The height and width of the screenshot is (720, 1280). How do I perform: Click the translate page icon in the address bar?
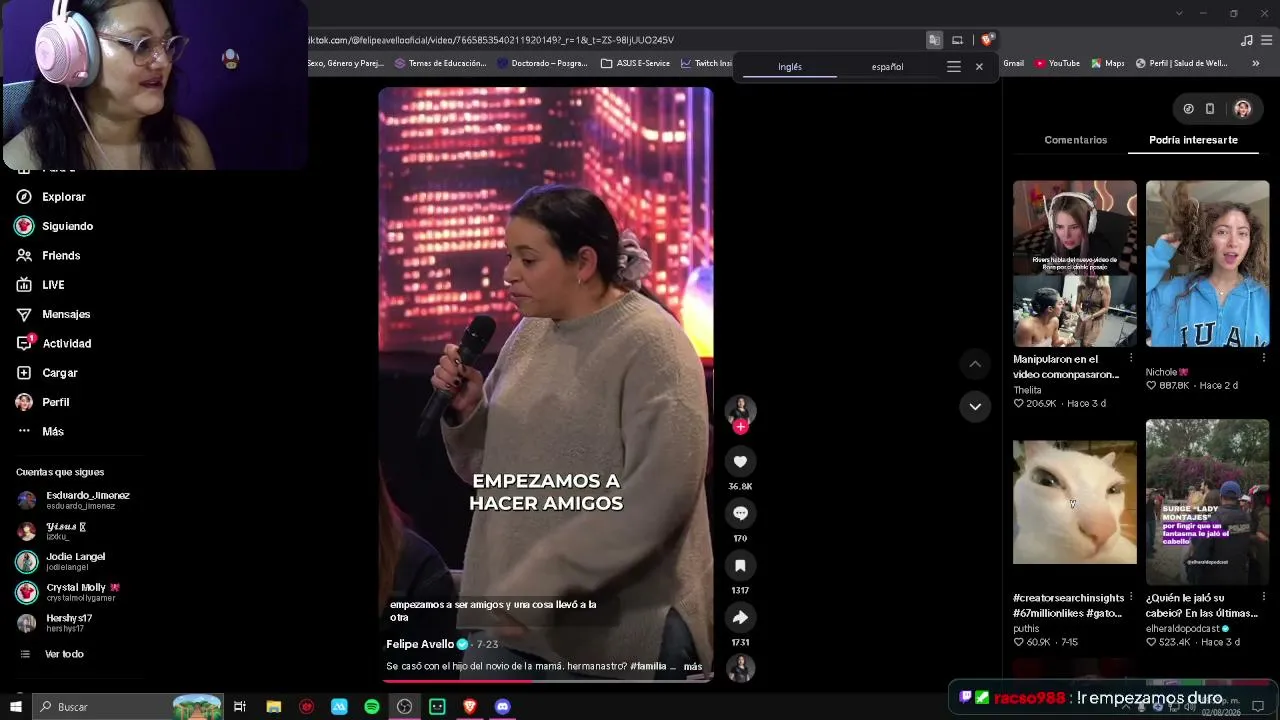tap(934, 40)
